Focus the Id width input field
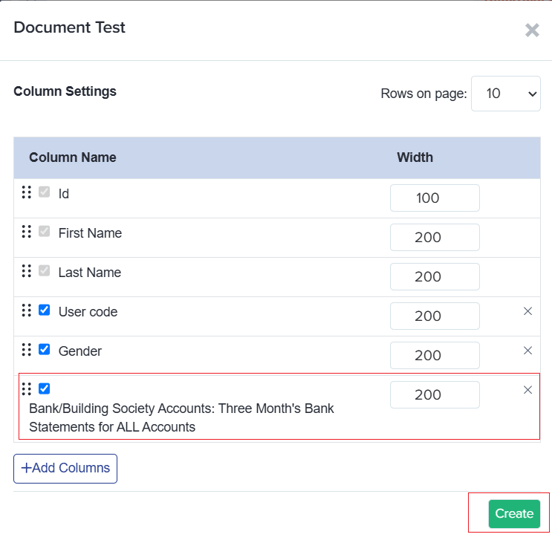 pos(434,198)
